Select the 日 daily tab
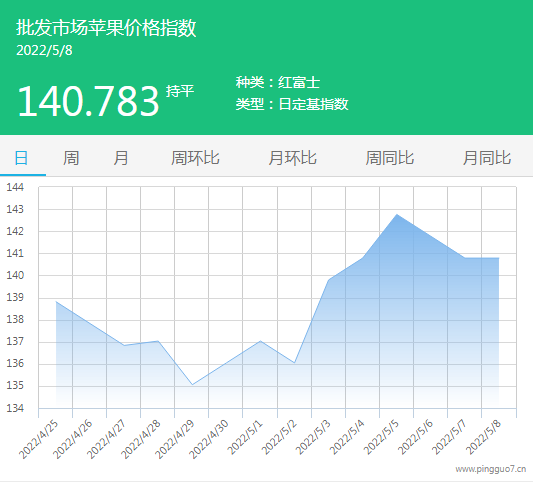533x482 pixels. point(21,158)
